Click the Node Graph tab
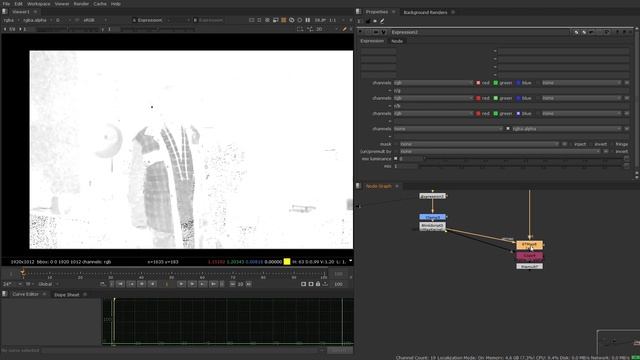Screen dimensions: 640x360 pyautogui.click(x=378, y=186)
